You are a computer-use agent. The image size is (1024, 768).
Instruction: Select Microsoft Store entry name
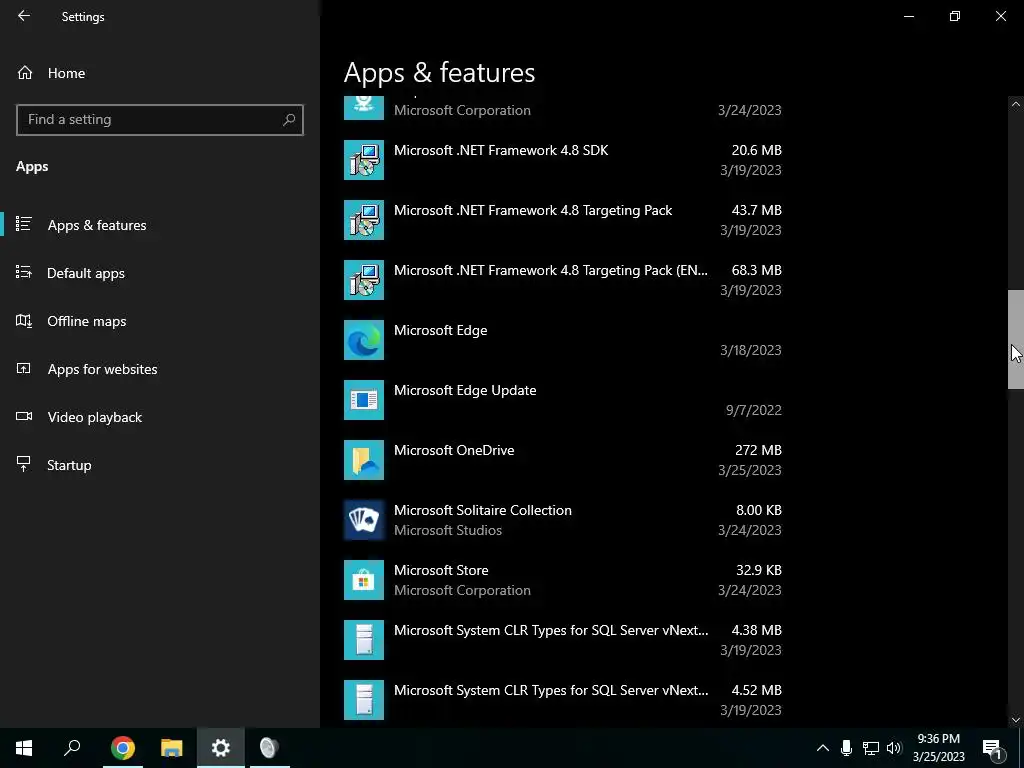(441, 570)
